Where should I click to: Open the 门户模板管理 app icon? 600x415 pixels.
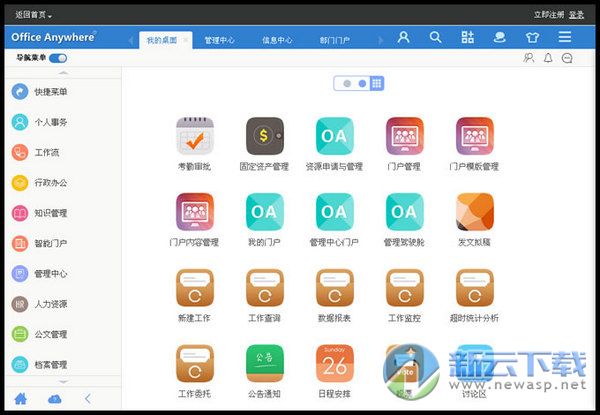[x=474, y=136]
